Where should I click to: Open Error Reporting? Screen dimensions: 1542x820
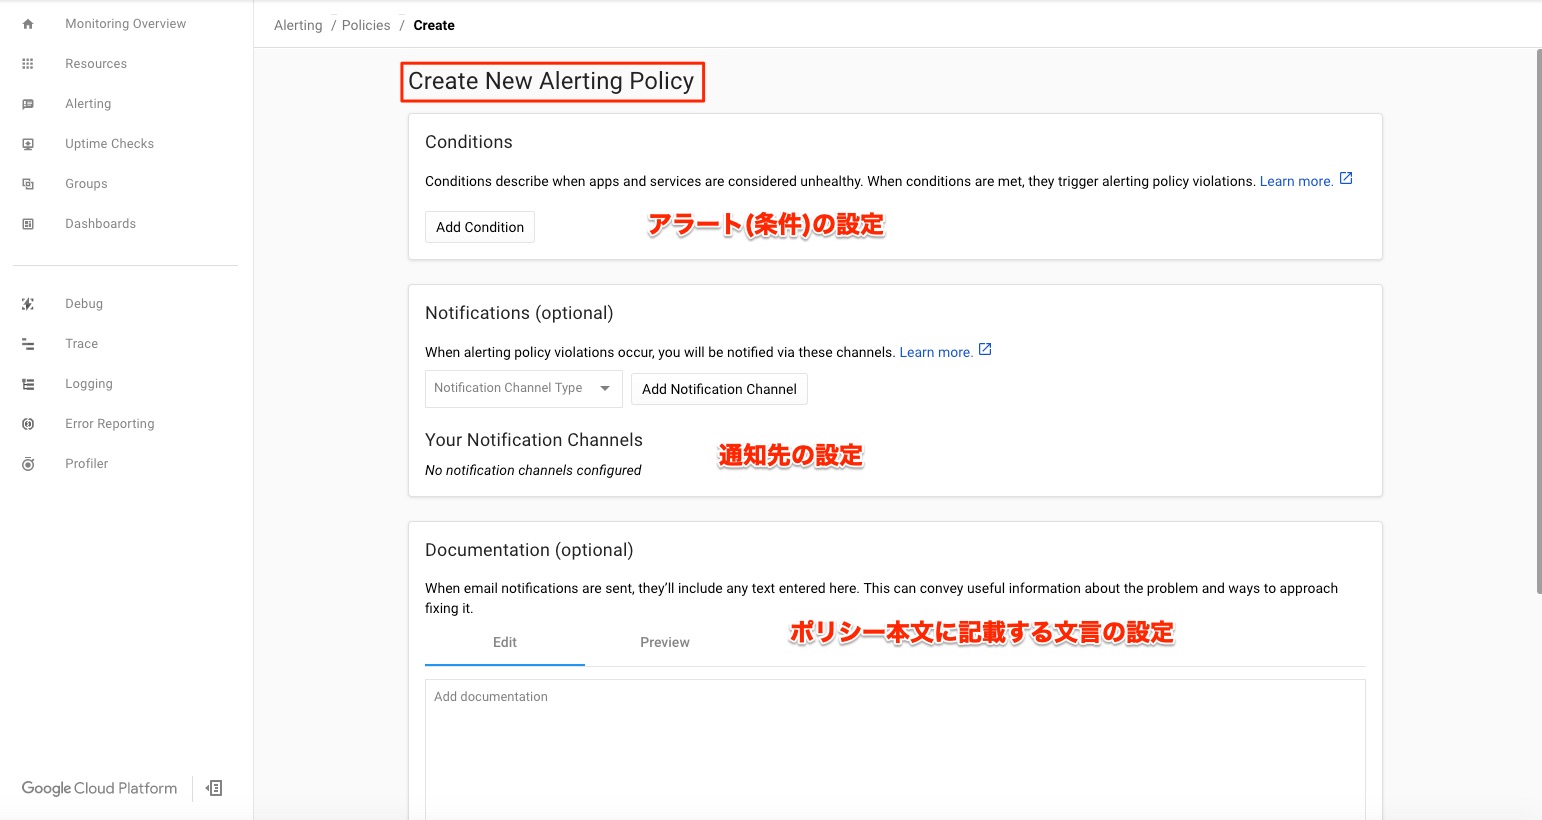110,423
